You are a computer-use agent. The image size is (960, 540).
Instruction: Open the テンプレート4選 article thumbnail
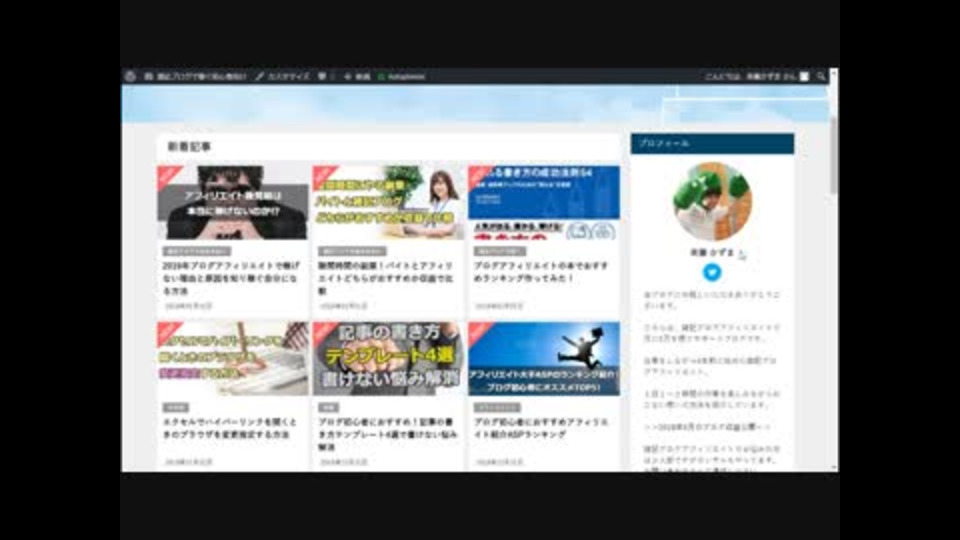click(x=388, y=359)
